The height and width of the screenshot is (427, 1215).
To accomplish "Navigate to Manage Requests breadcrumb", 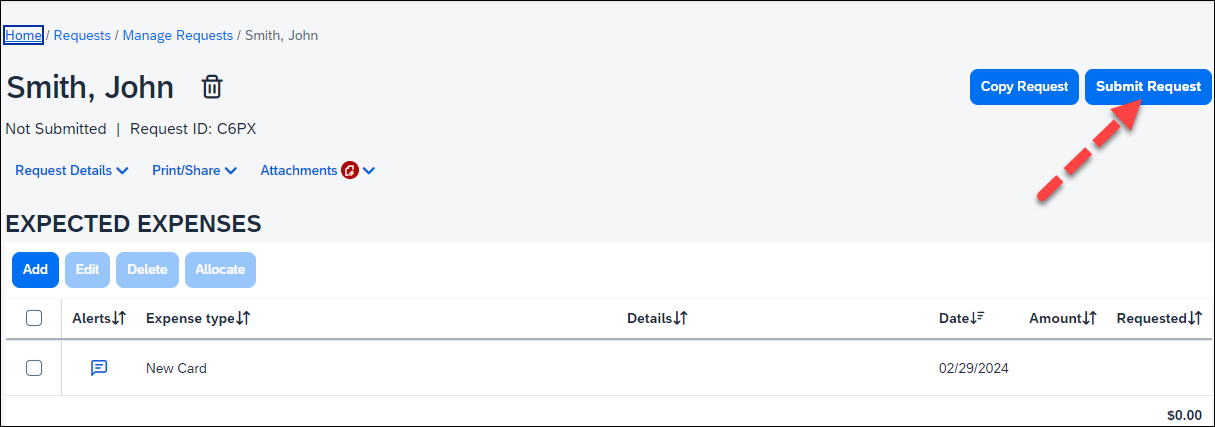I will click(x=177, y=35).
